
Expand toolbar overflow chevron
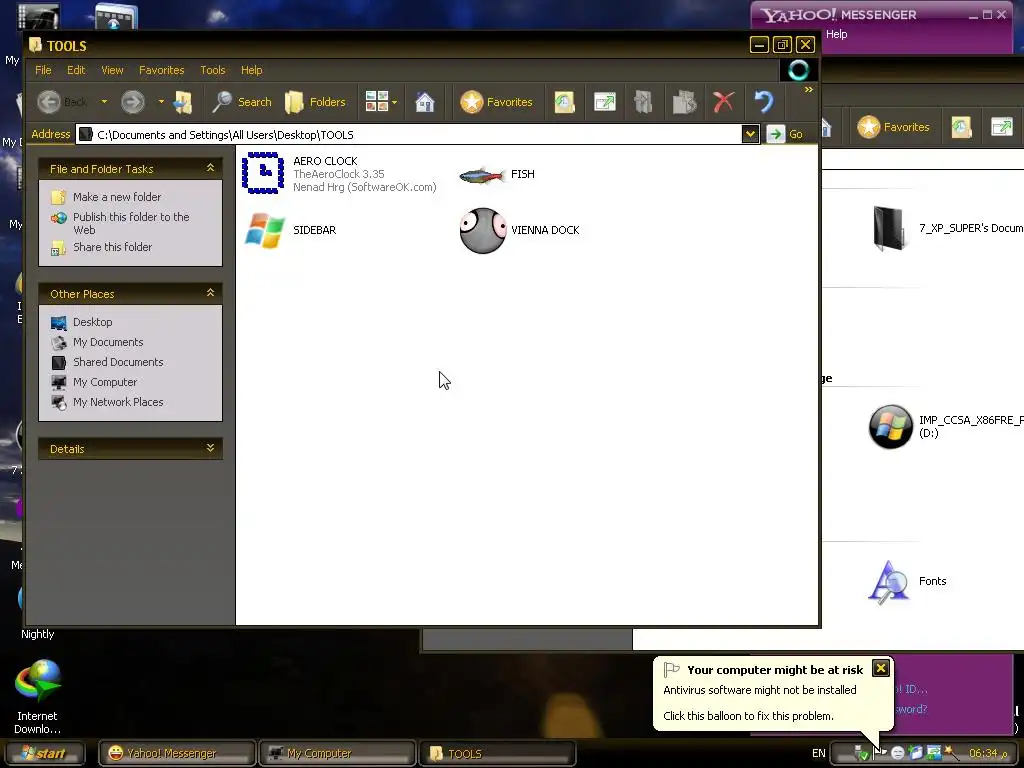click(x=808, y=89)
